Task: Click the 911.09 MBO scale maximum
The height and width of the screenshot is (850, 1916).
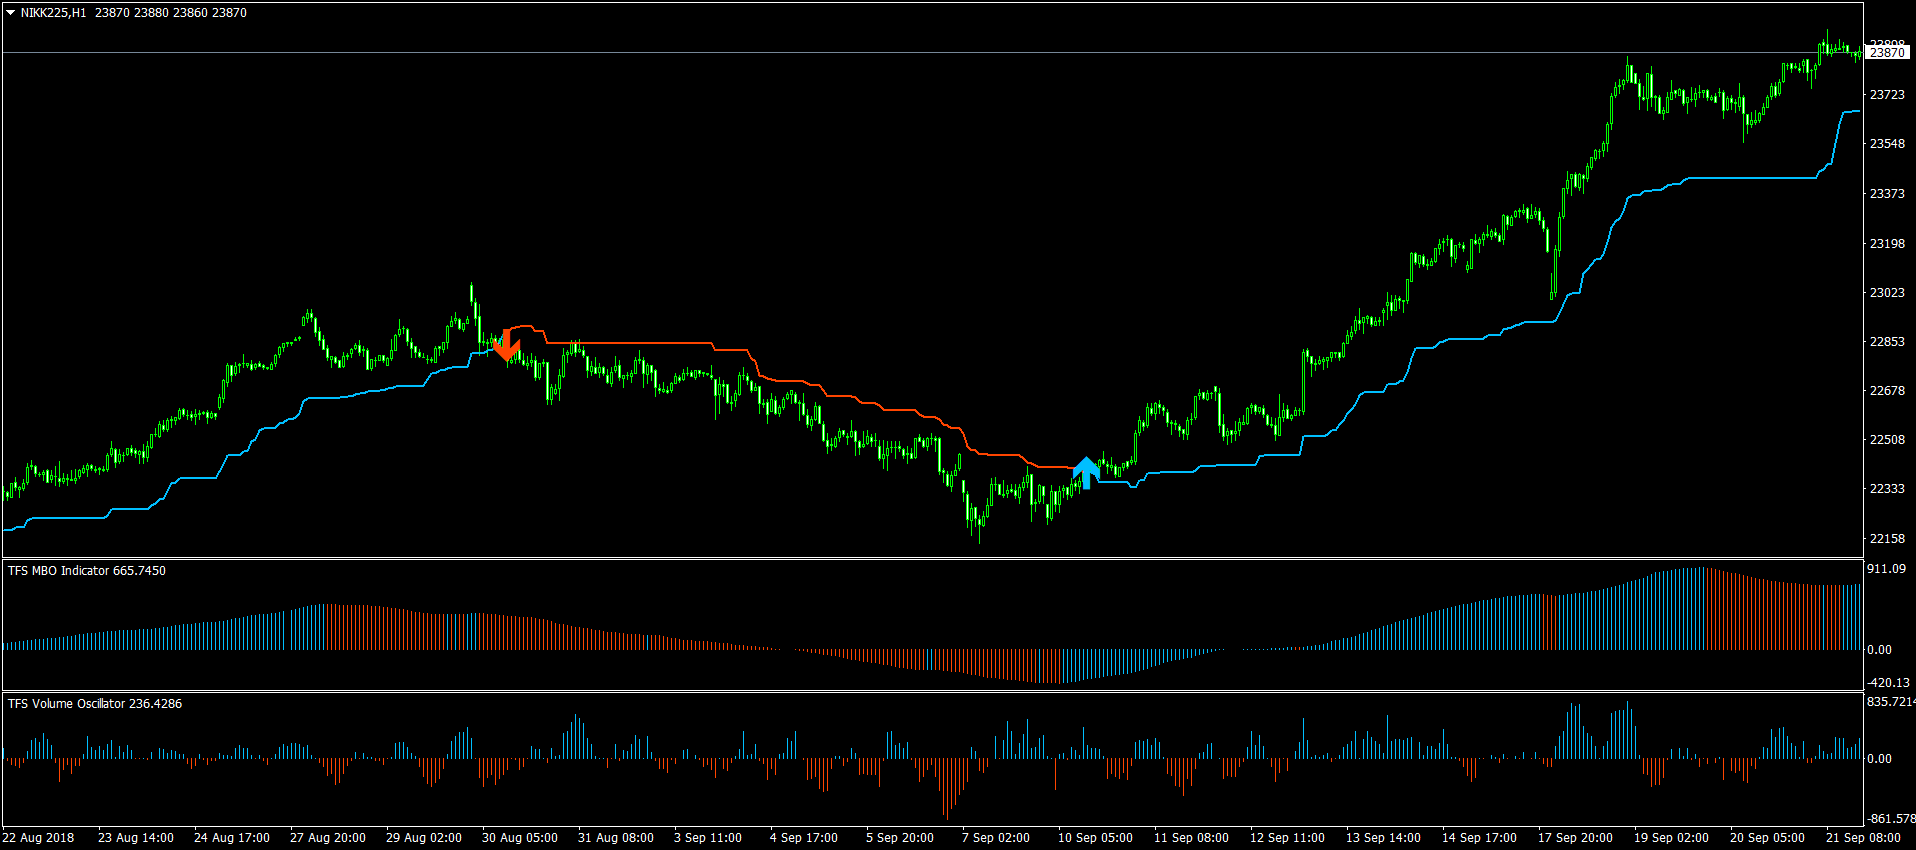Action: [x=1886, y=569]
